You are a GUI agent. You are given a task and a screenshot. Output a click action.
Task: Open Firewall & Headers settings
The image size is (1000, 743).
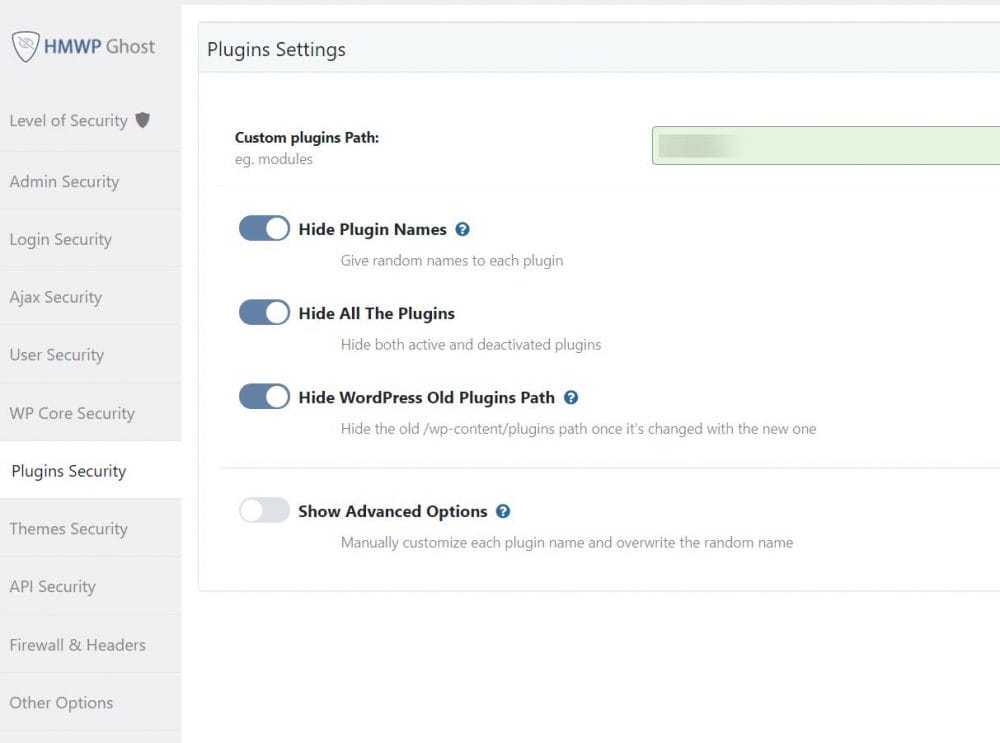click(77, 645)
